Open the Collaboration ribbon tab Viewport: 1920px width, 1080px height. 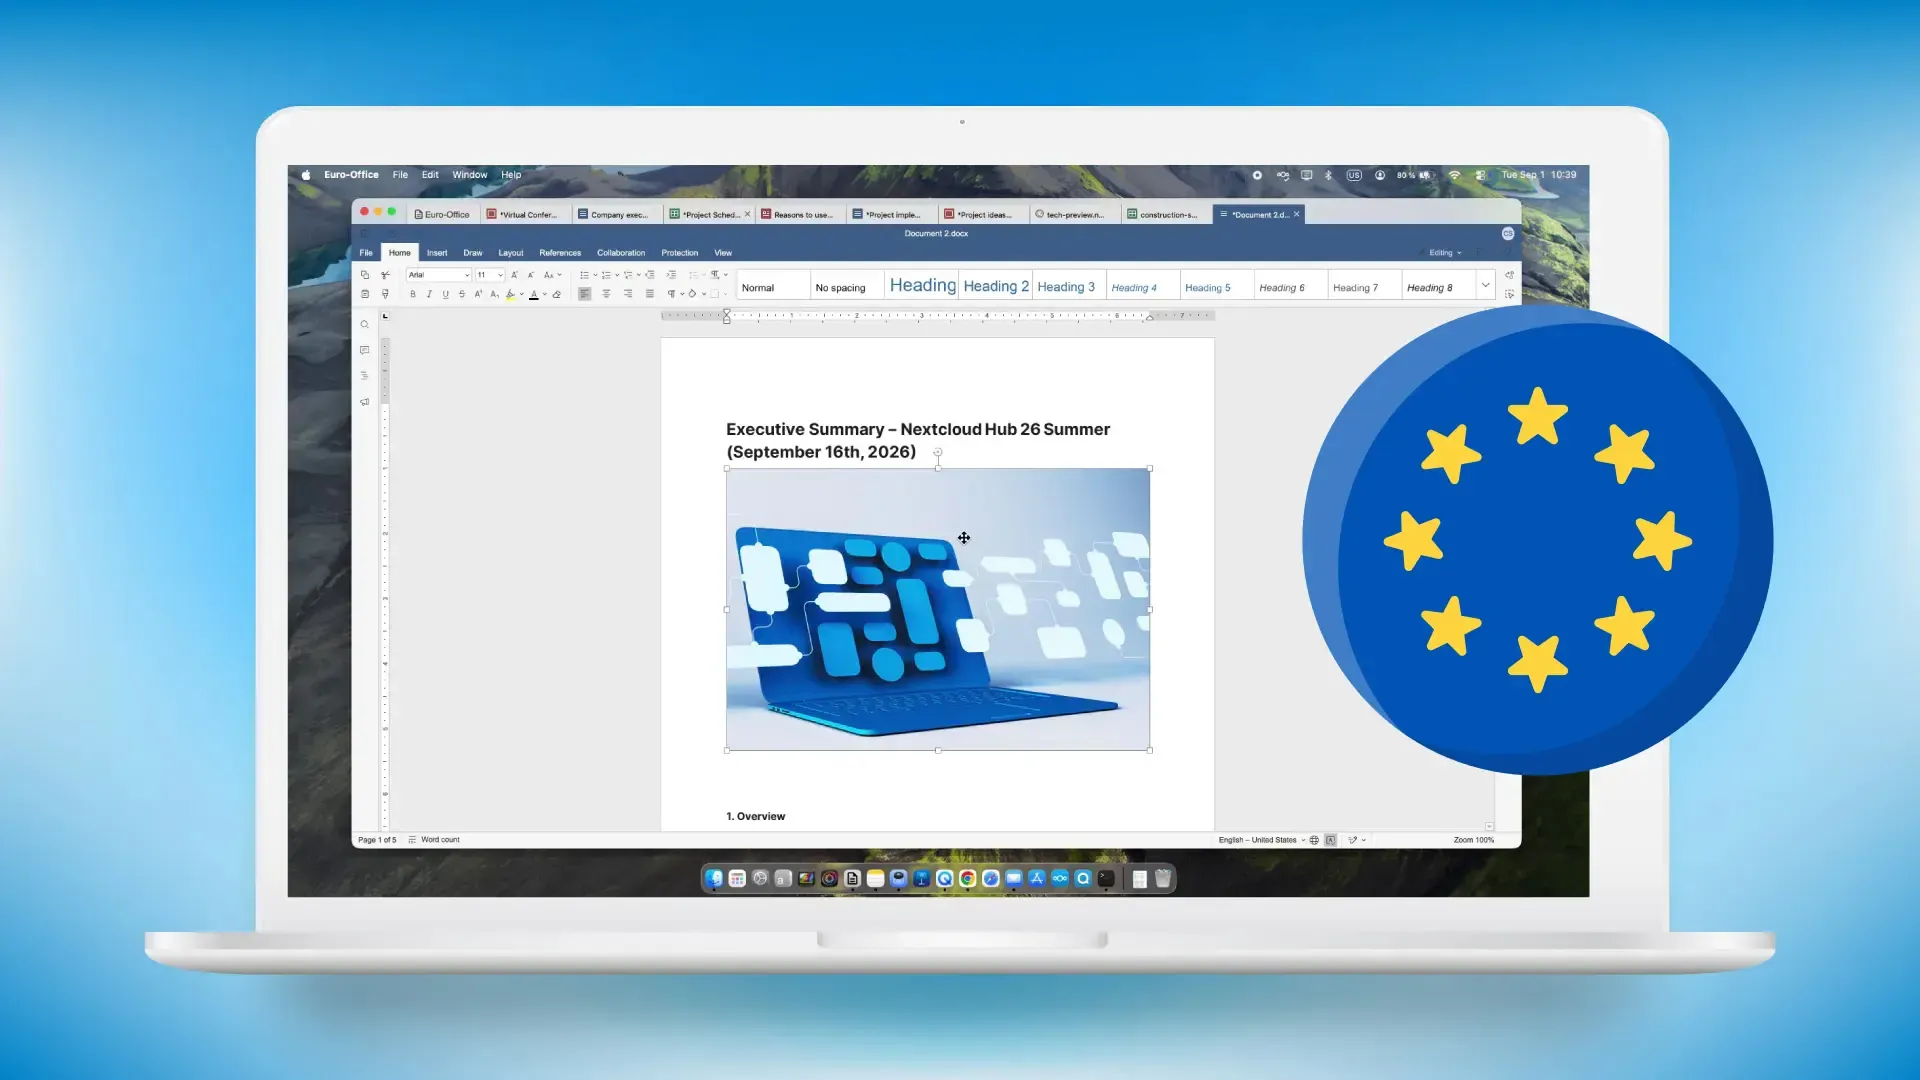pos(621,253)
